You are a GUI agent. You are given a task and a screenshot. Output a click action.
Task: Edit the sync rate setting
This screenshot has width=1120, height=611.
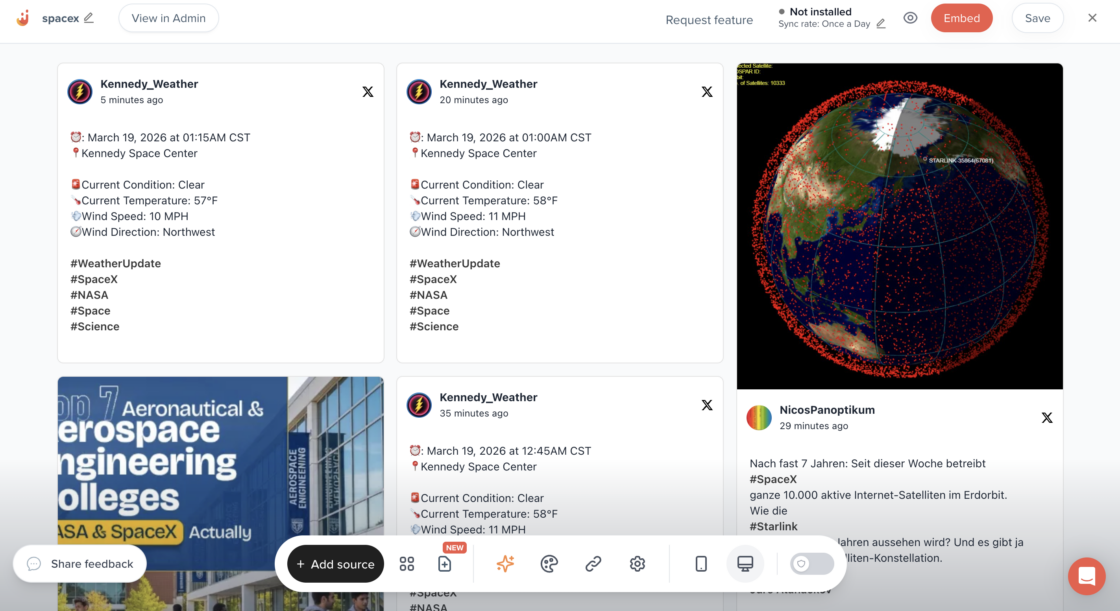pyautogui.click(x=881, y=24)
